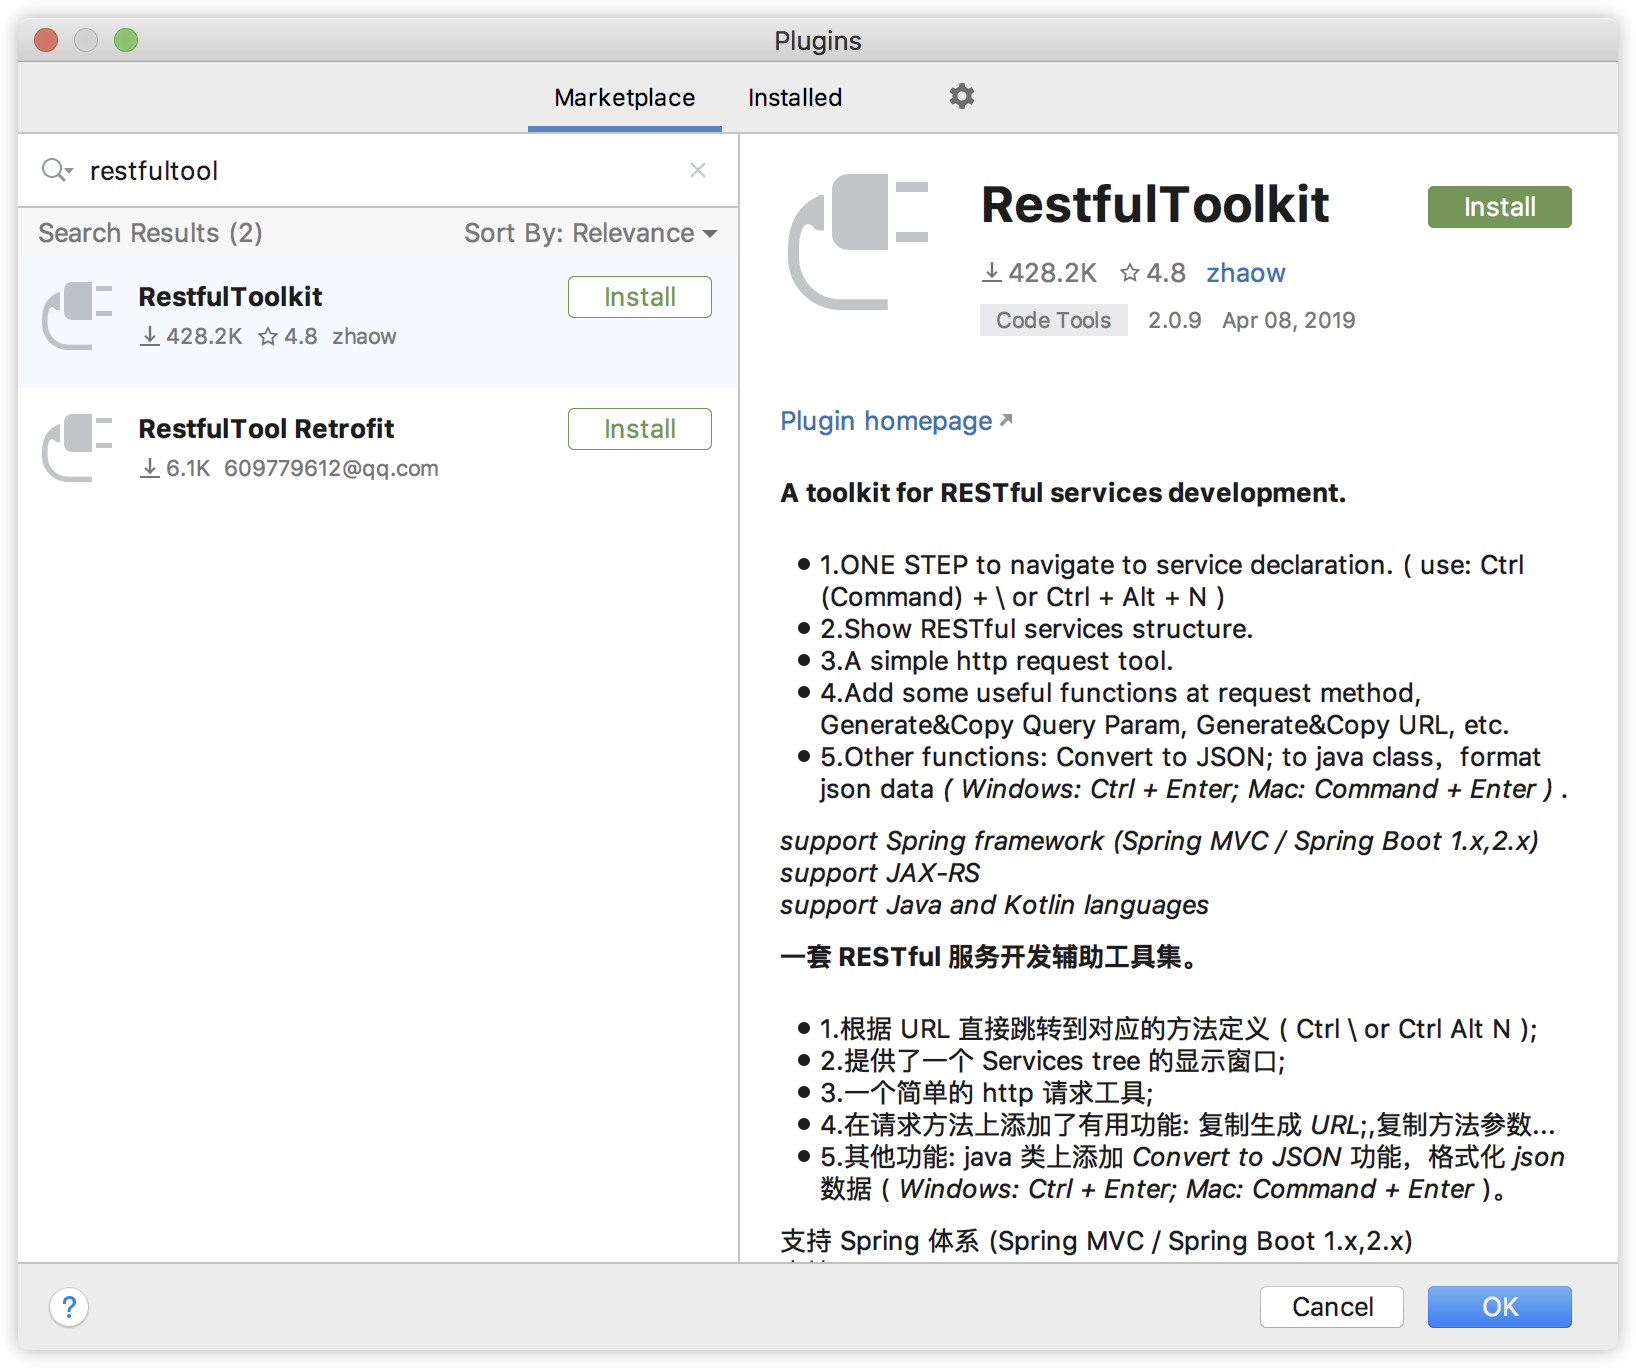Click the RestfulTool Retrofit plugin icon

pyautogui.click(x=77, y=448)
